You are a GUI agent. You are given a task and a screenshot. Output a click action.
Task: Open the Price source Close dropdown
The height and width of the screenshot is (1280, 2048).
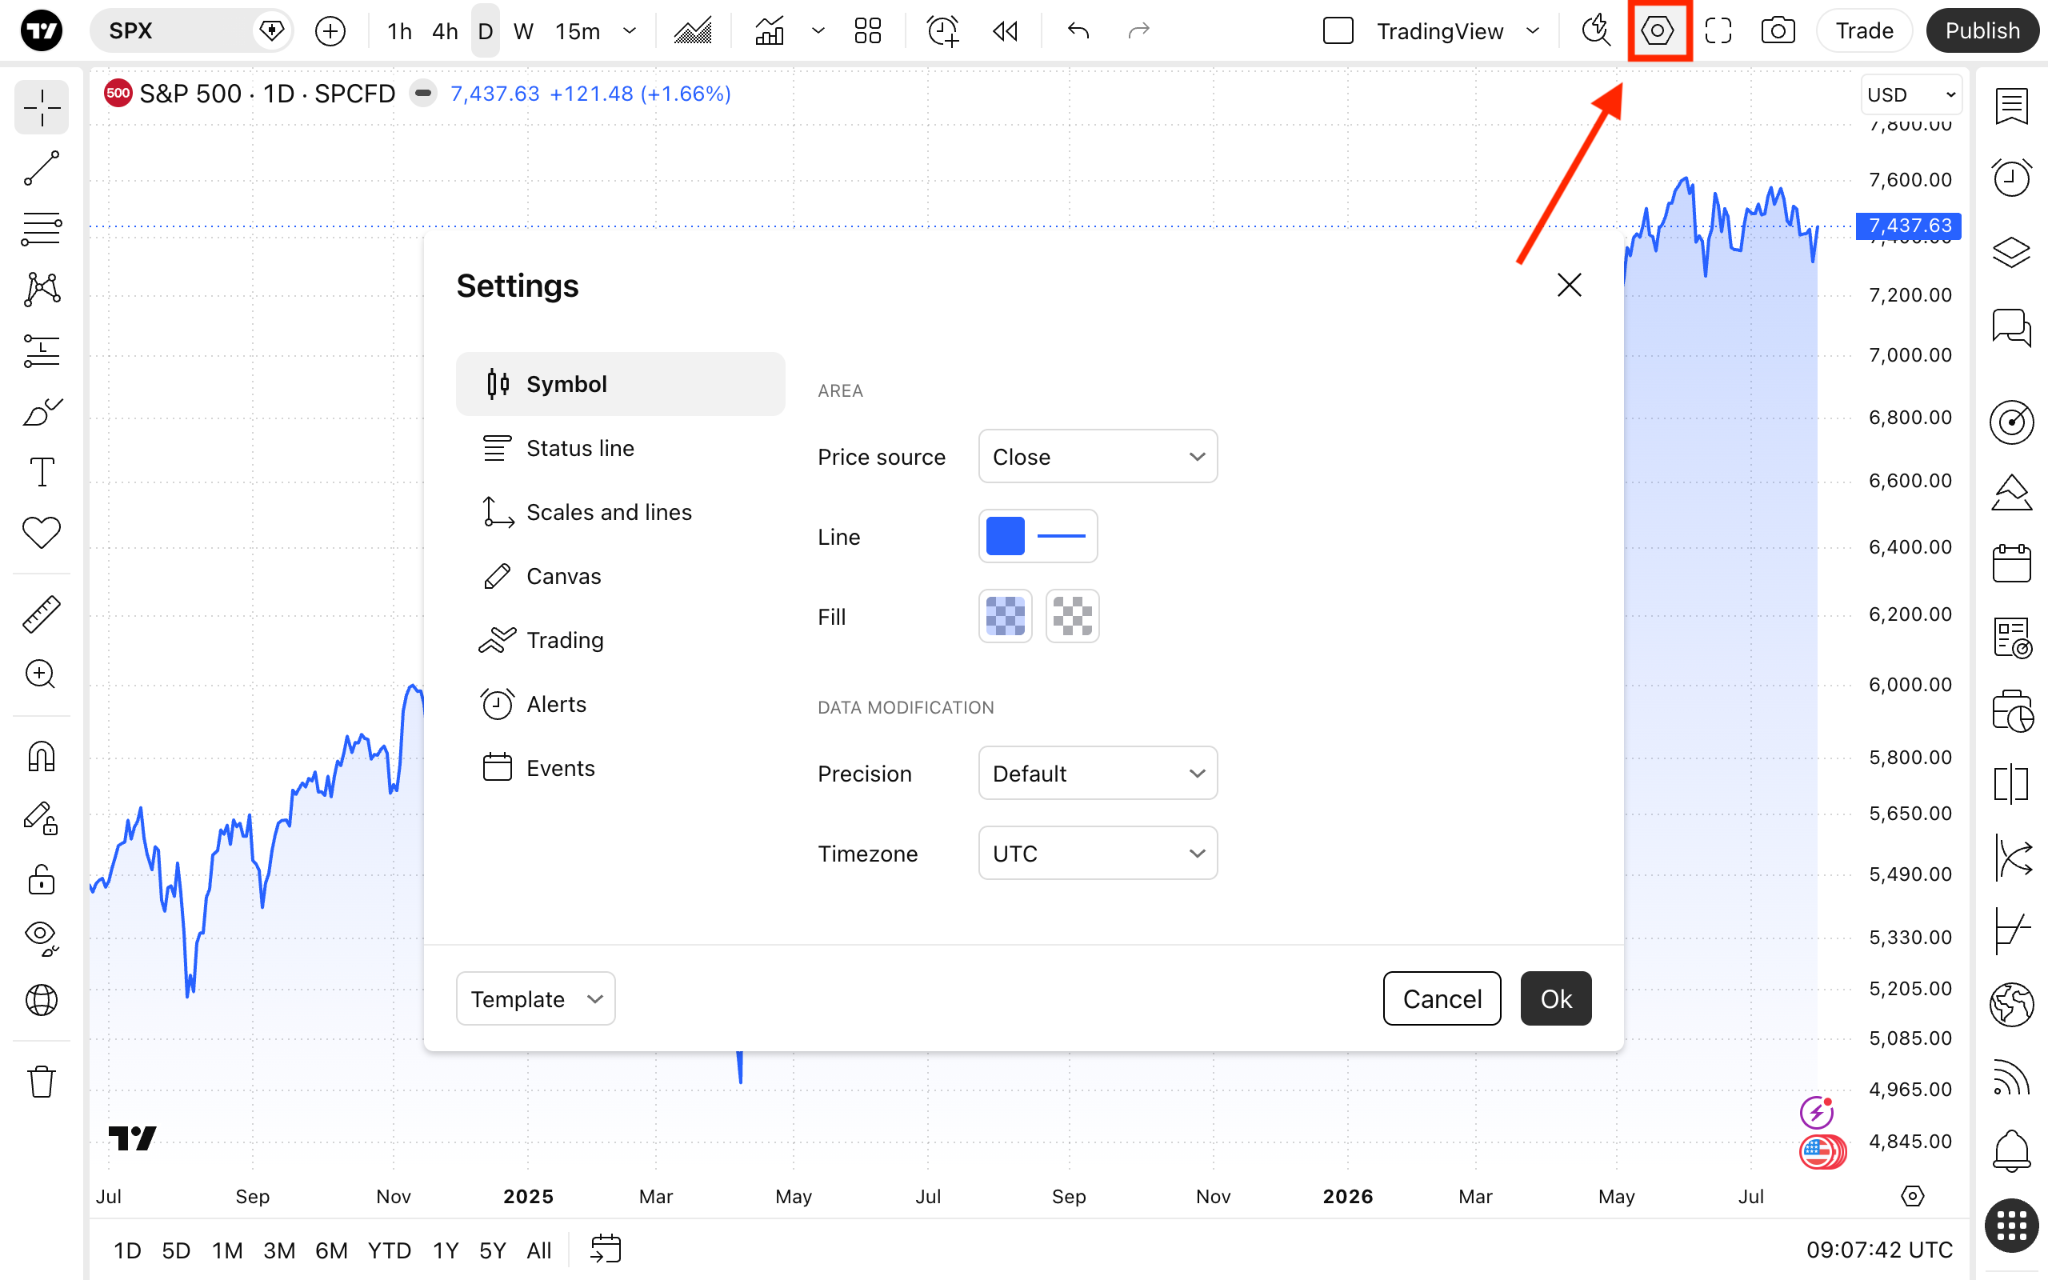coord(1098,457)
